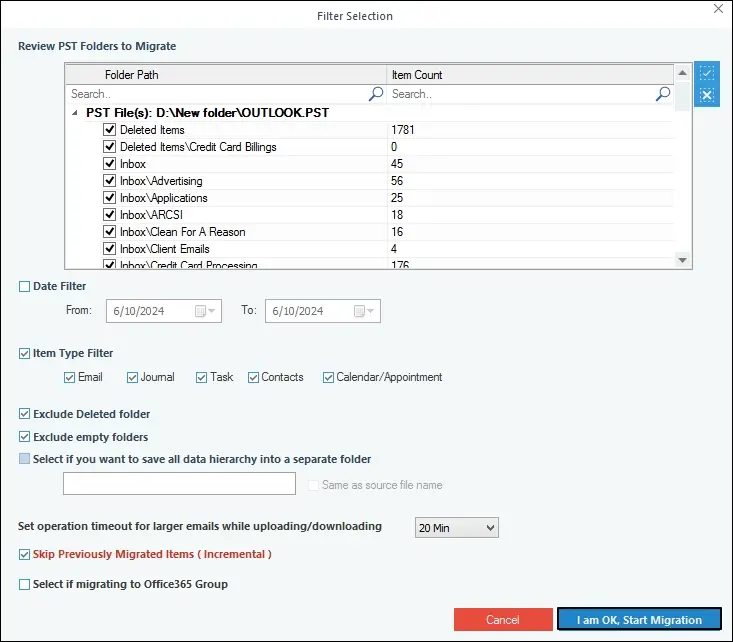Image resolution: width=733 pixels, height=642 pixels.
Task: Click I am OK, Start Migration
Action: pyautogui.click(x=639, y=620)
